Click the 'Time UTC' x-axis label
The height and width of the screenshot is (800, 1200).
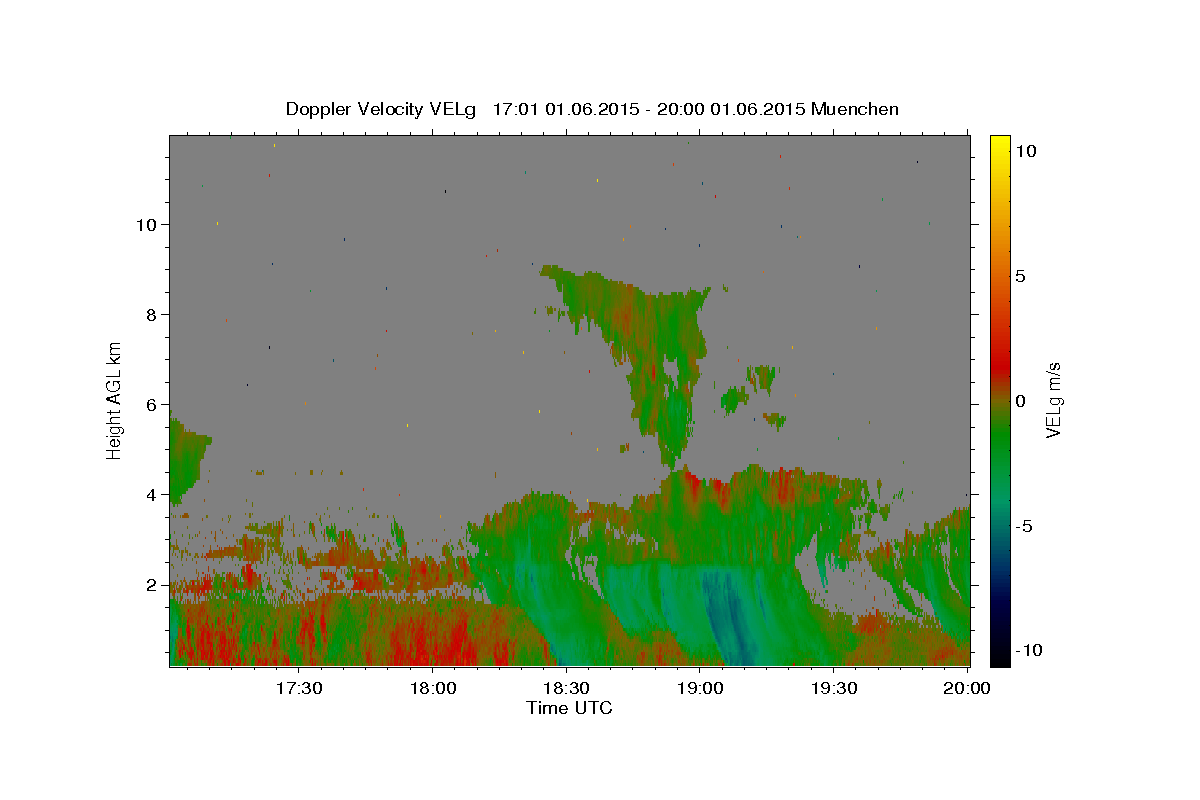(x=569, y=708)
